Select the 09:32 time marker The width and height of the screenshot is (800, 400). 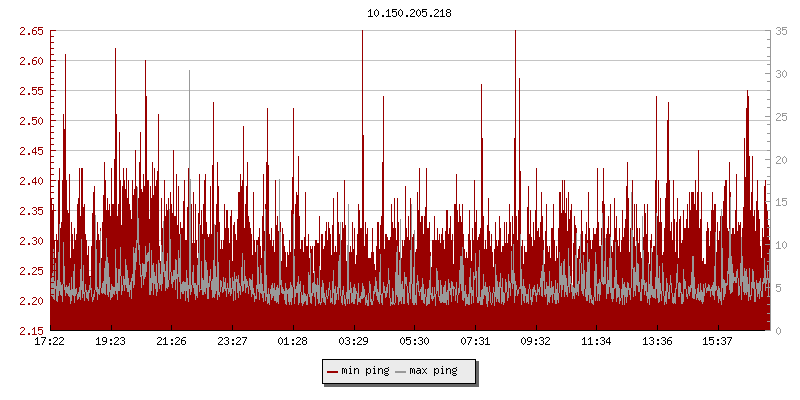pyautogui.click(x=536, y=341)
